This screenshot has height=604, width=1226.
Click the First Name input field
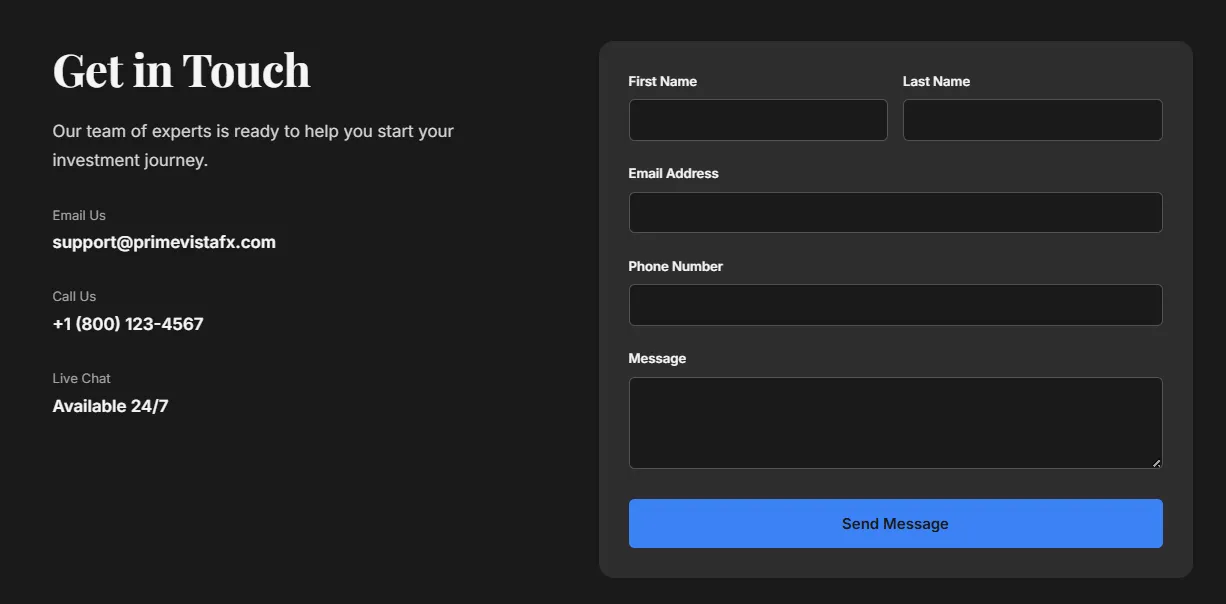tap(757, 120)
